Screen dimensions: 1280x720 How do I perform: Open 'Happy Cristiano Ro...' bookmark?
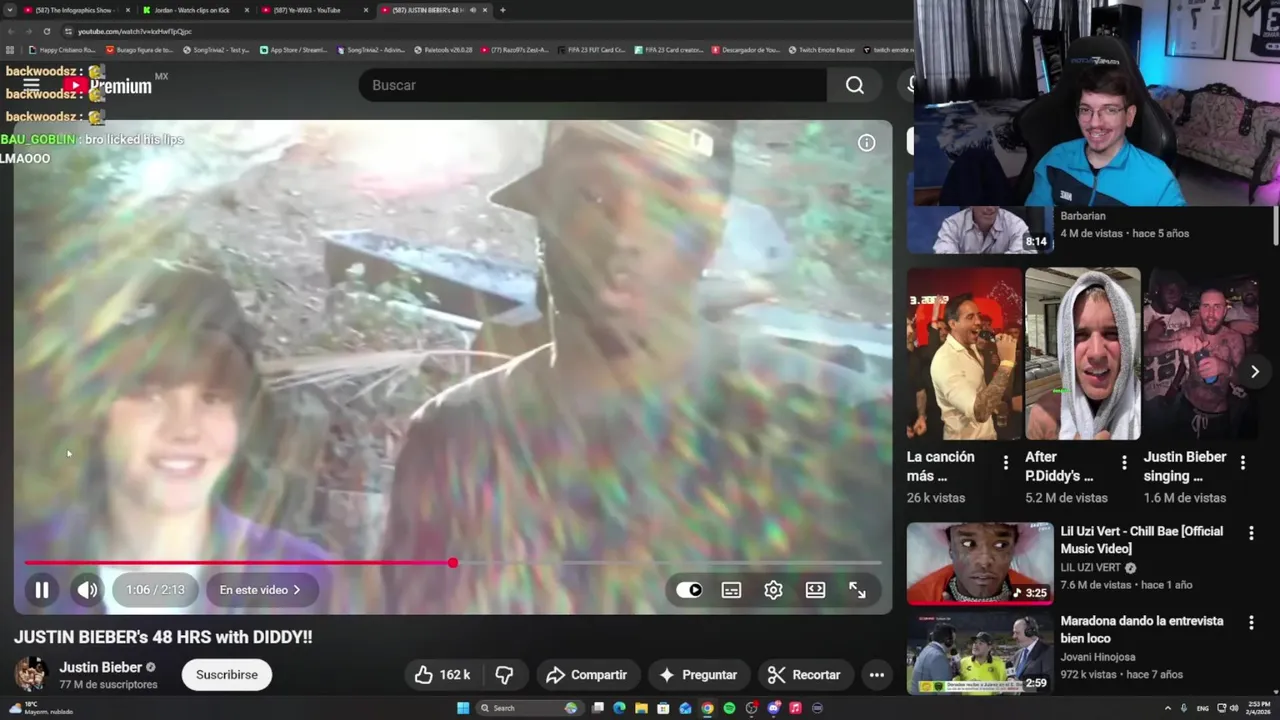62,50
